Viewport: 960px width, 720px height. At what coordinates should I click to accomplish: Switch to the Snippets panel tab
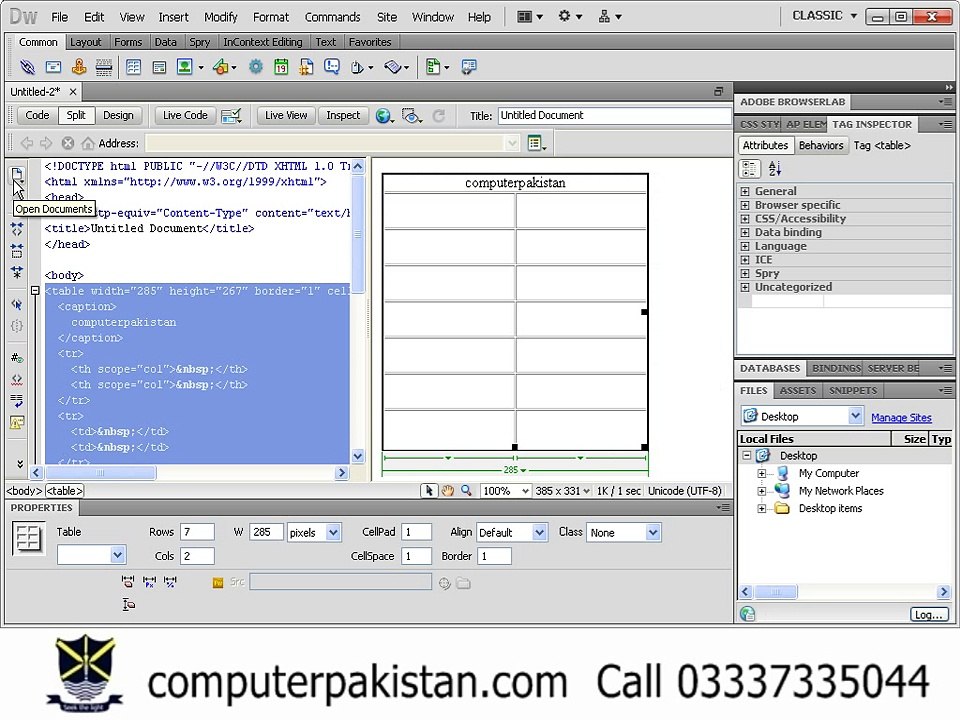[x=852, y=391]
